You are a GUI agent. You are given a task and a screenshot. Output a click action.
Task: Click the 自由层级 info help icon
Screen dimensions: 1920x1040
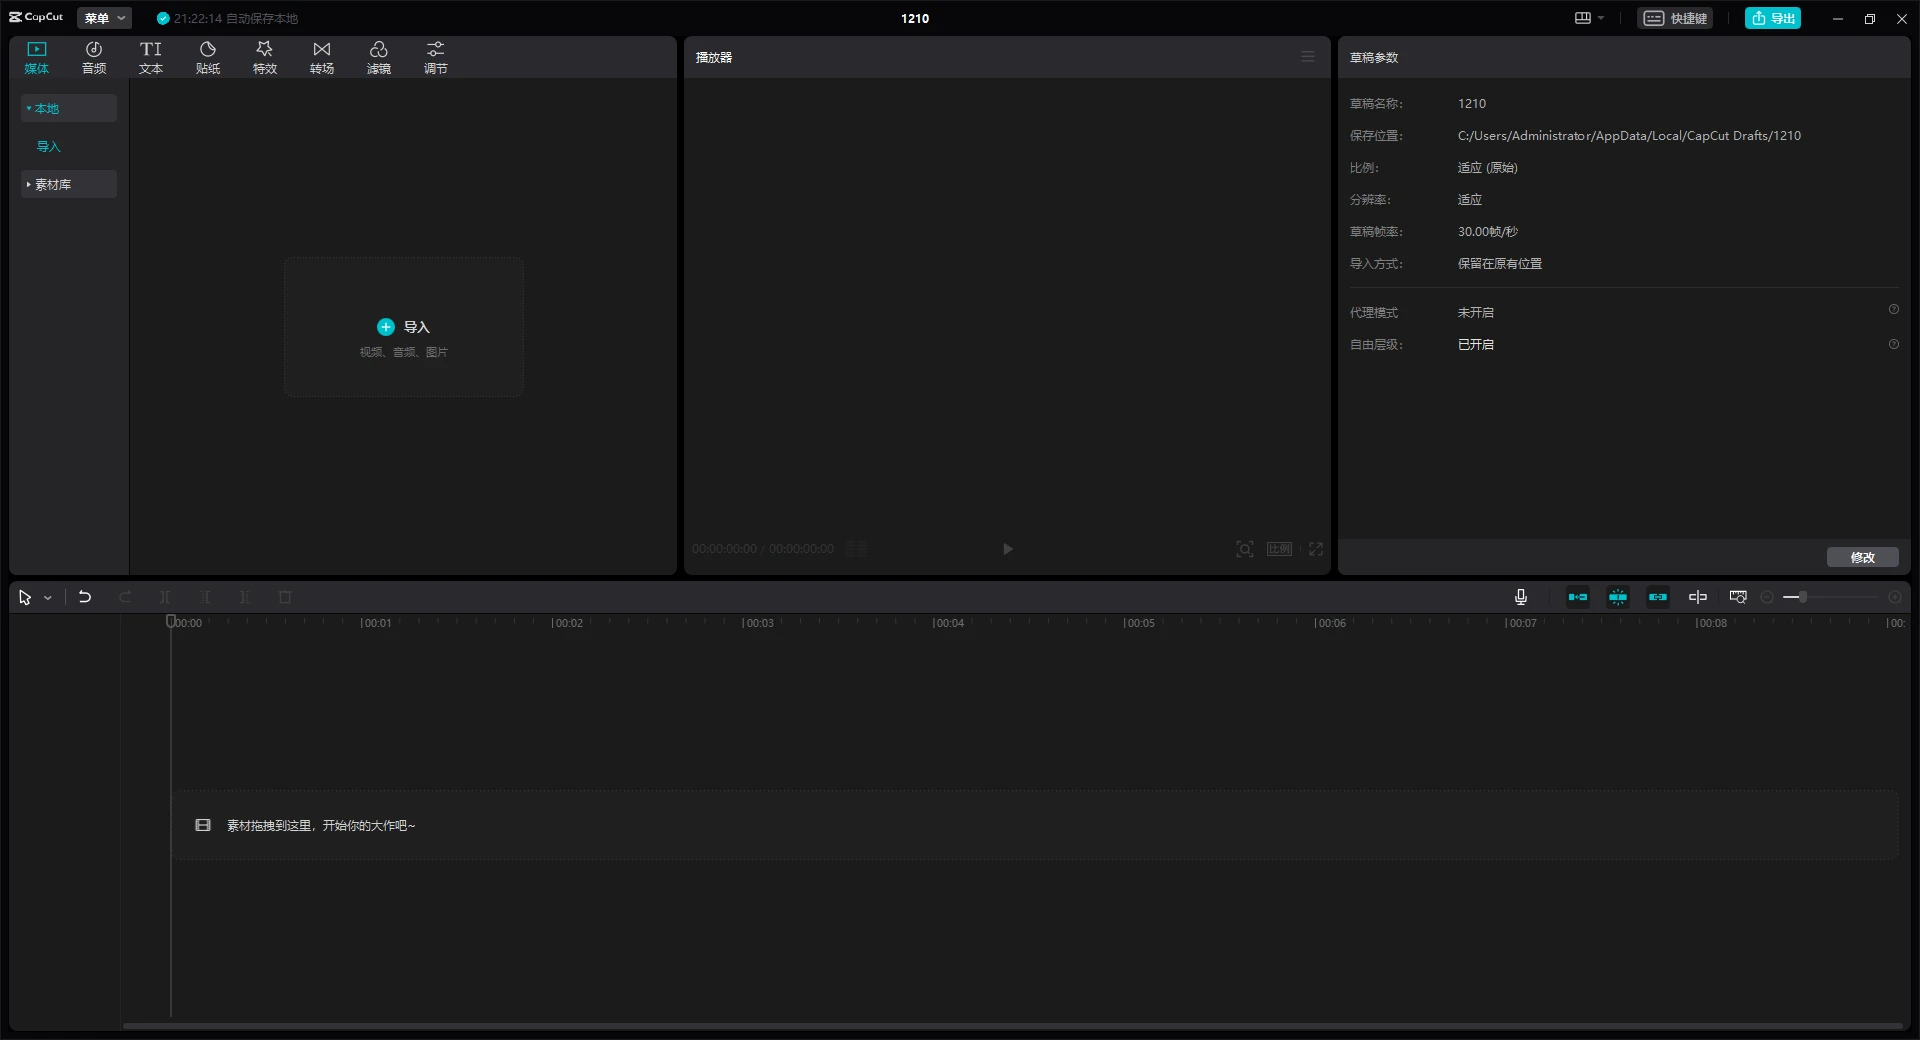pyautogui.click(x=1894, y=344)
